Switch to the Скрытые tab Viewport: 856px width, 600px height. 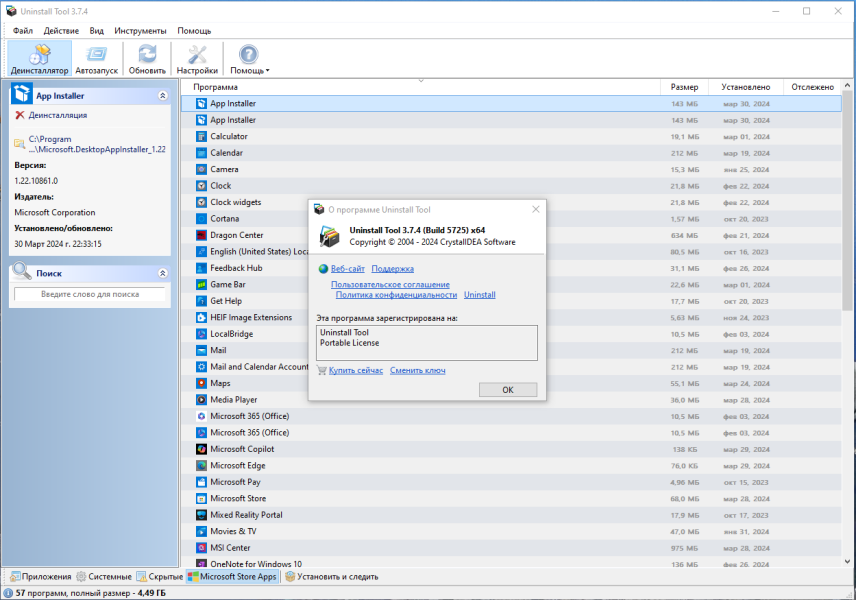159,577
